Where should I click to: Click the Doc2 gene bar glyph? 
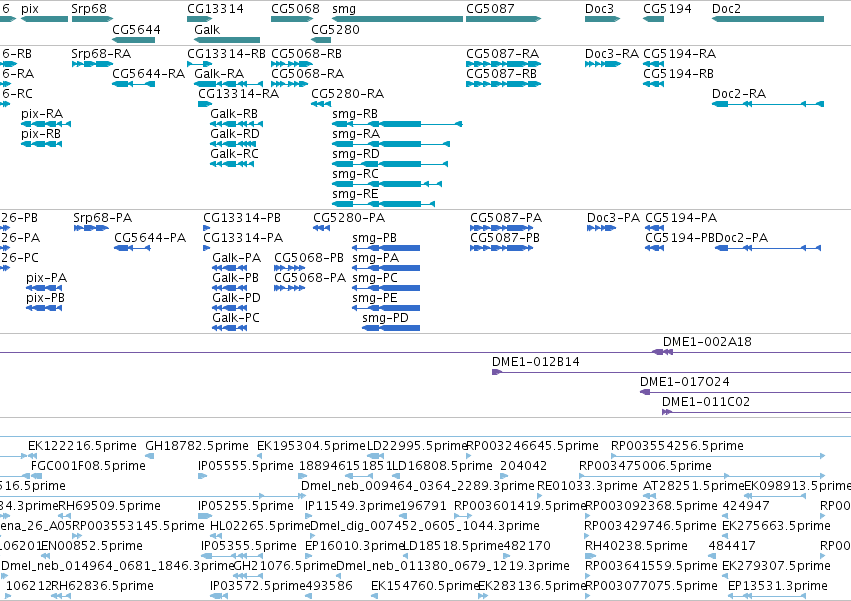[768, 19]
